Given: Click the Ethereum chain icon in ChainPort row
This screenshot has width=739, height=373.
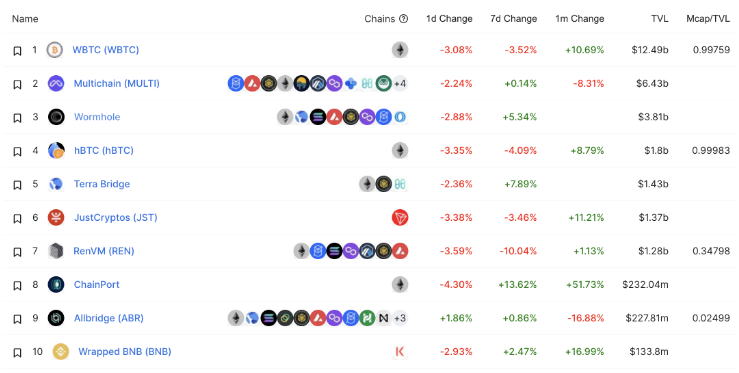Looking at the screenshot, I should (400, 284).
